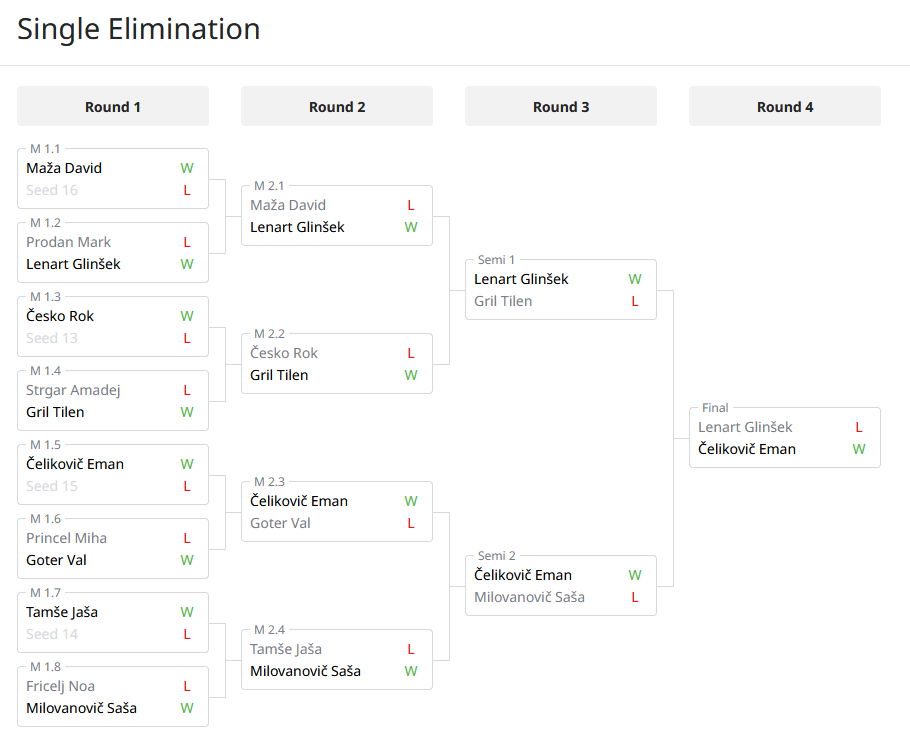Select Goter Val in match M 2.3

point(281,523)
